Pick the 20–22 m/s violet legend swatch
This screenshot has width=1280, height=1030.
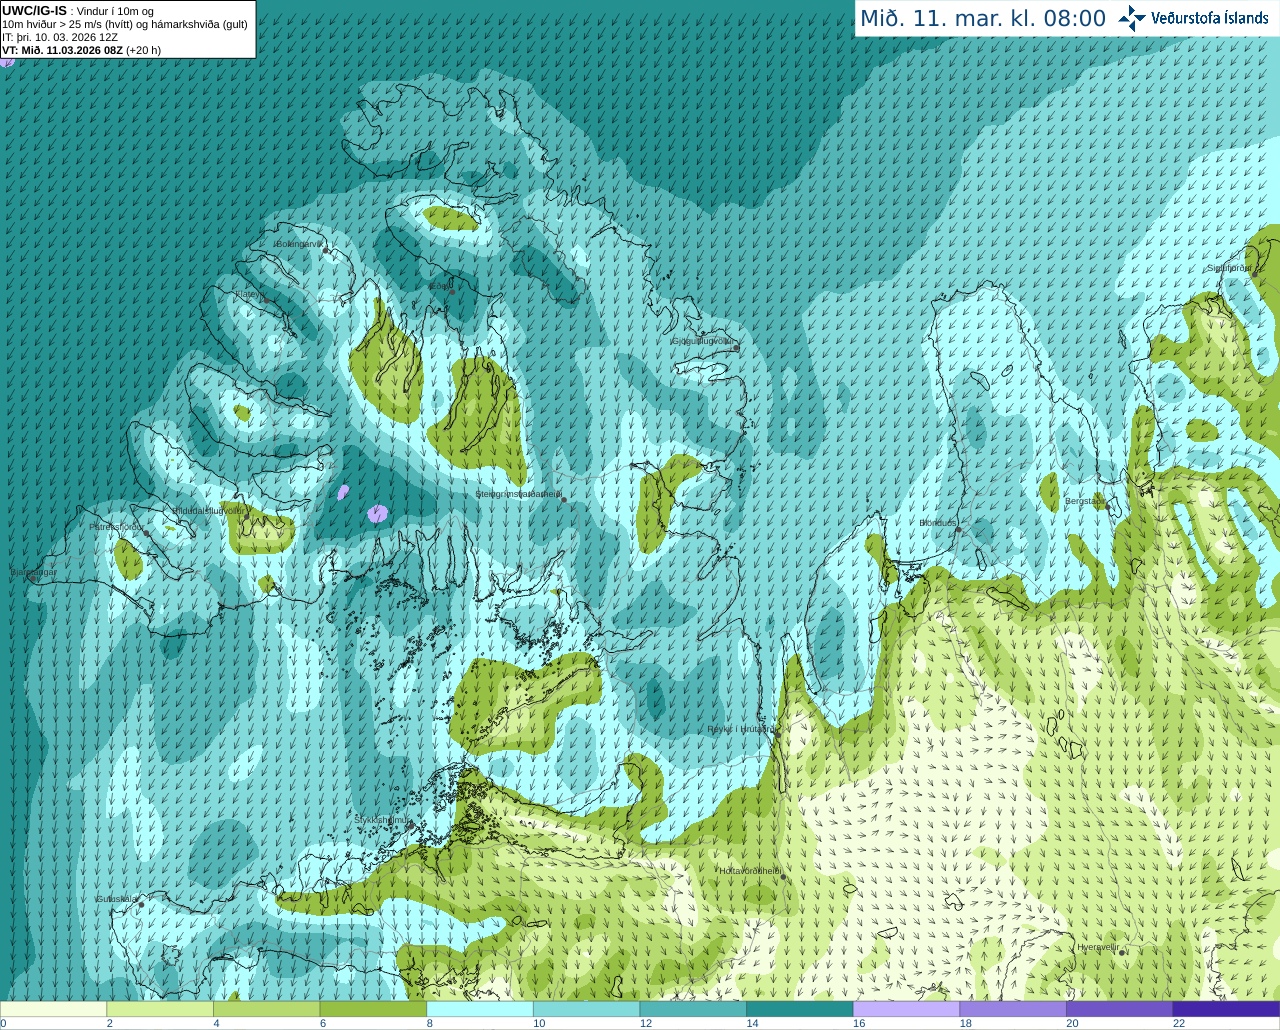click(x=1119, y=1009)
